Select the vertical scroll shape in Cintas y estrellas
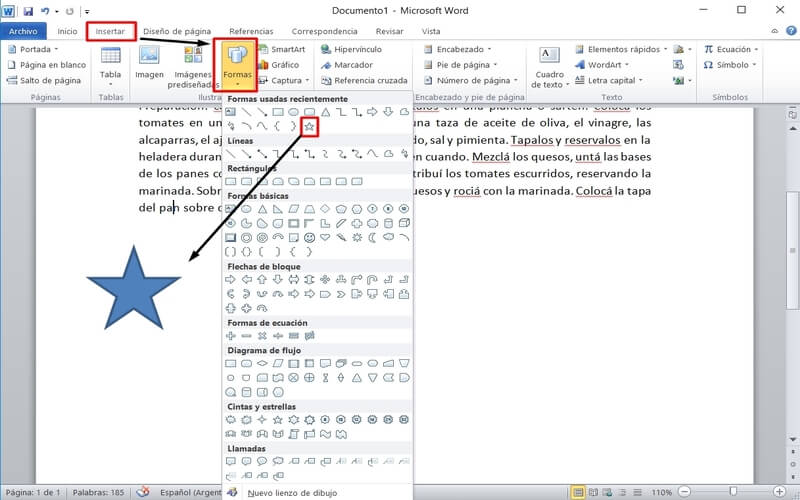 click(x=293, y=434)
